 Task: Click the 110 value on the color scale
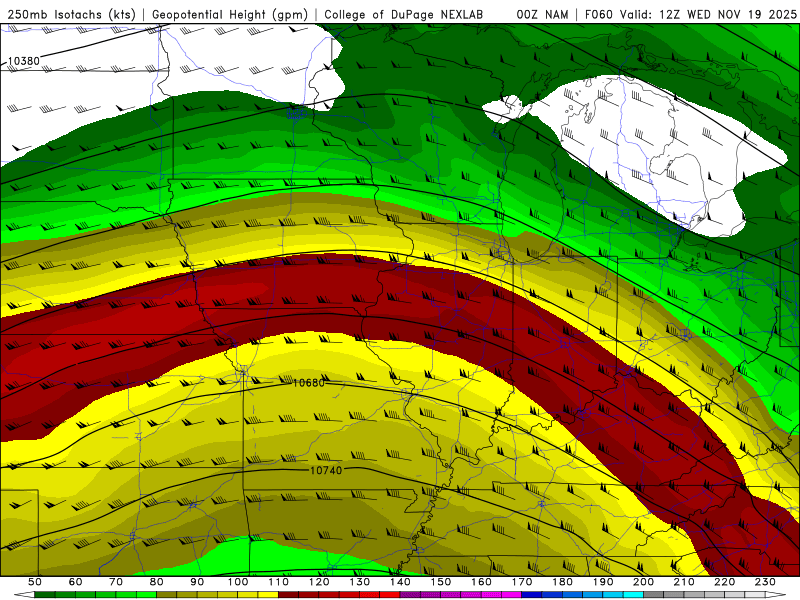click(x=278, y=582)
